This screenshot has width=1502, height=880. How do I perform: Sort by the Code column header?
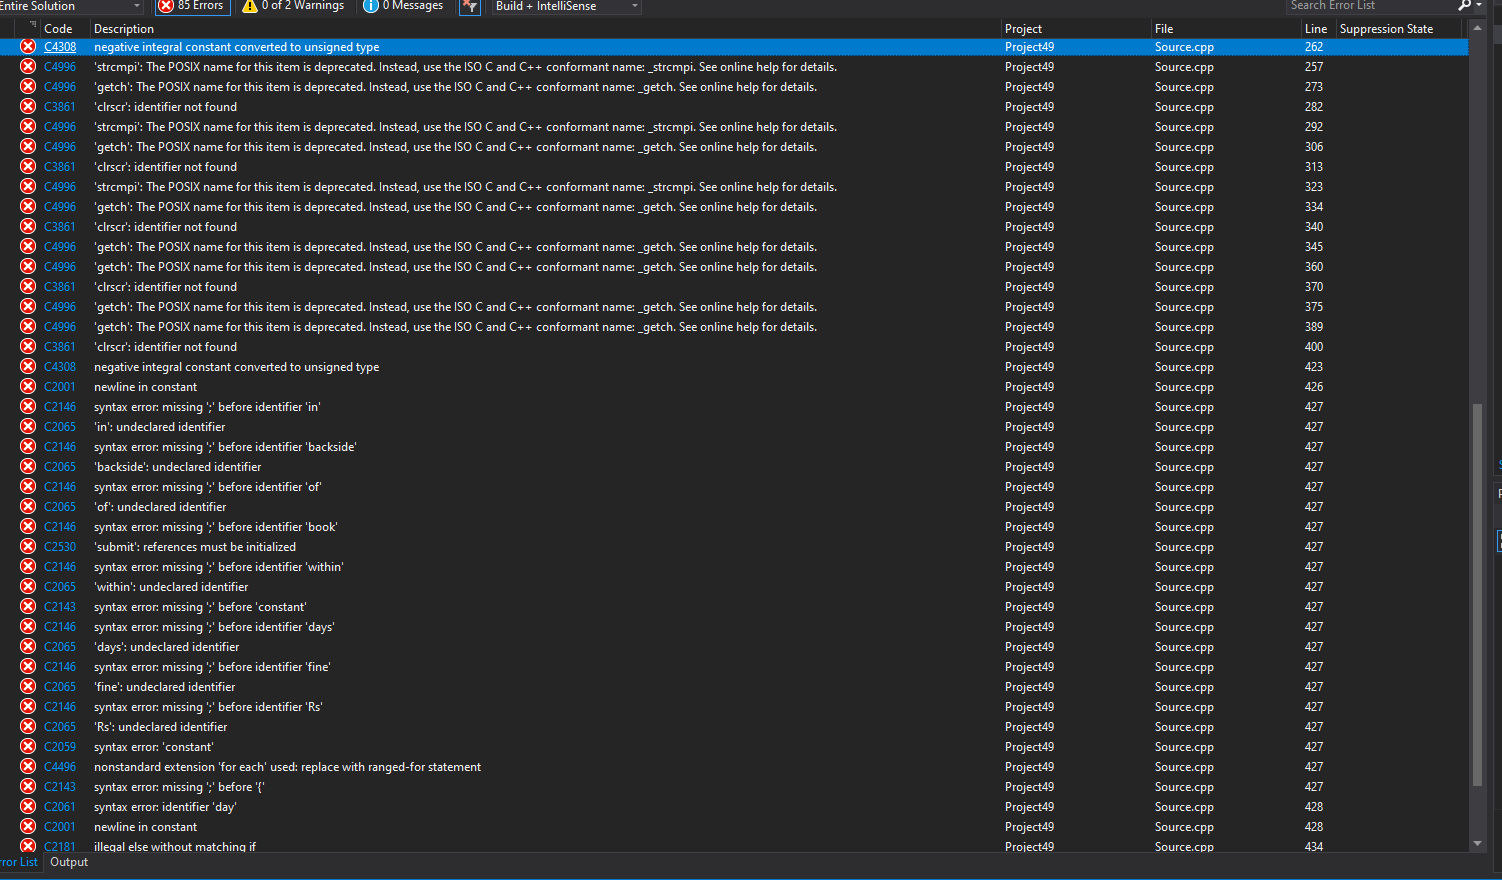point(58,29)
